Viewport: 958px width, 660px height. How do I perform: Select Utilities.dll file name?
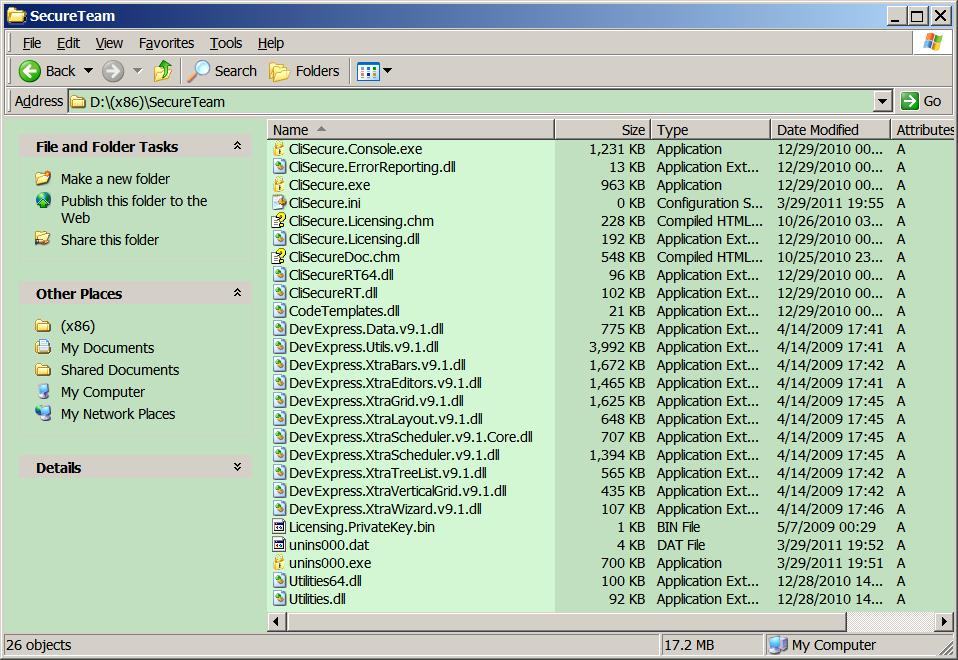(x=318, y=599)
